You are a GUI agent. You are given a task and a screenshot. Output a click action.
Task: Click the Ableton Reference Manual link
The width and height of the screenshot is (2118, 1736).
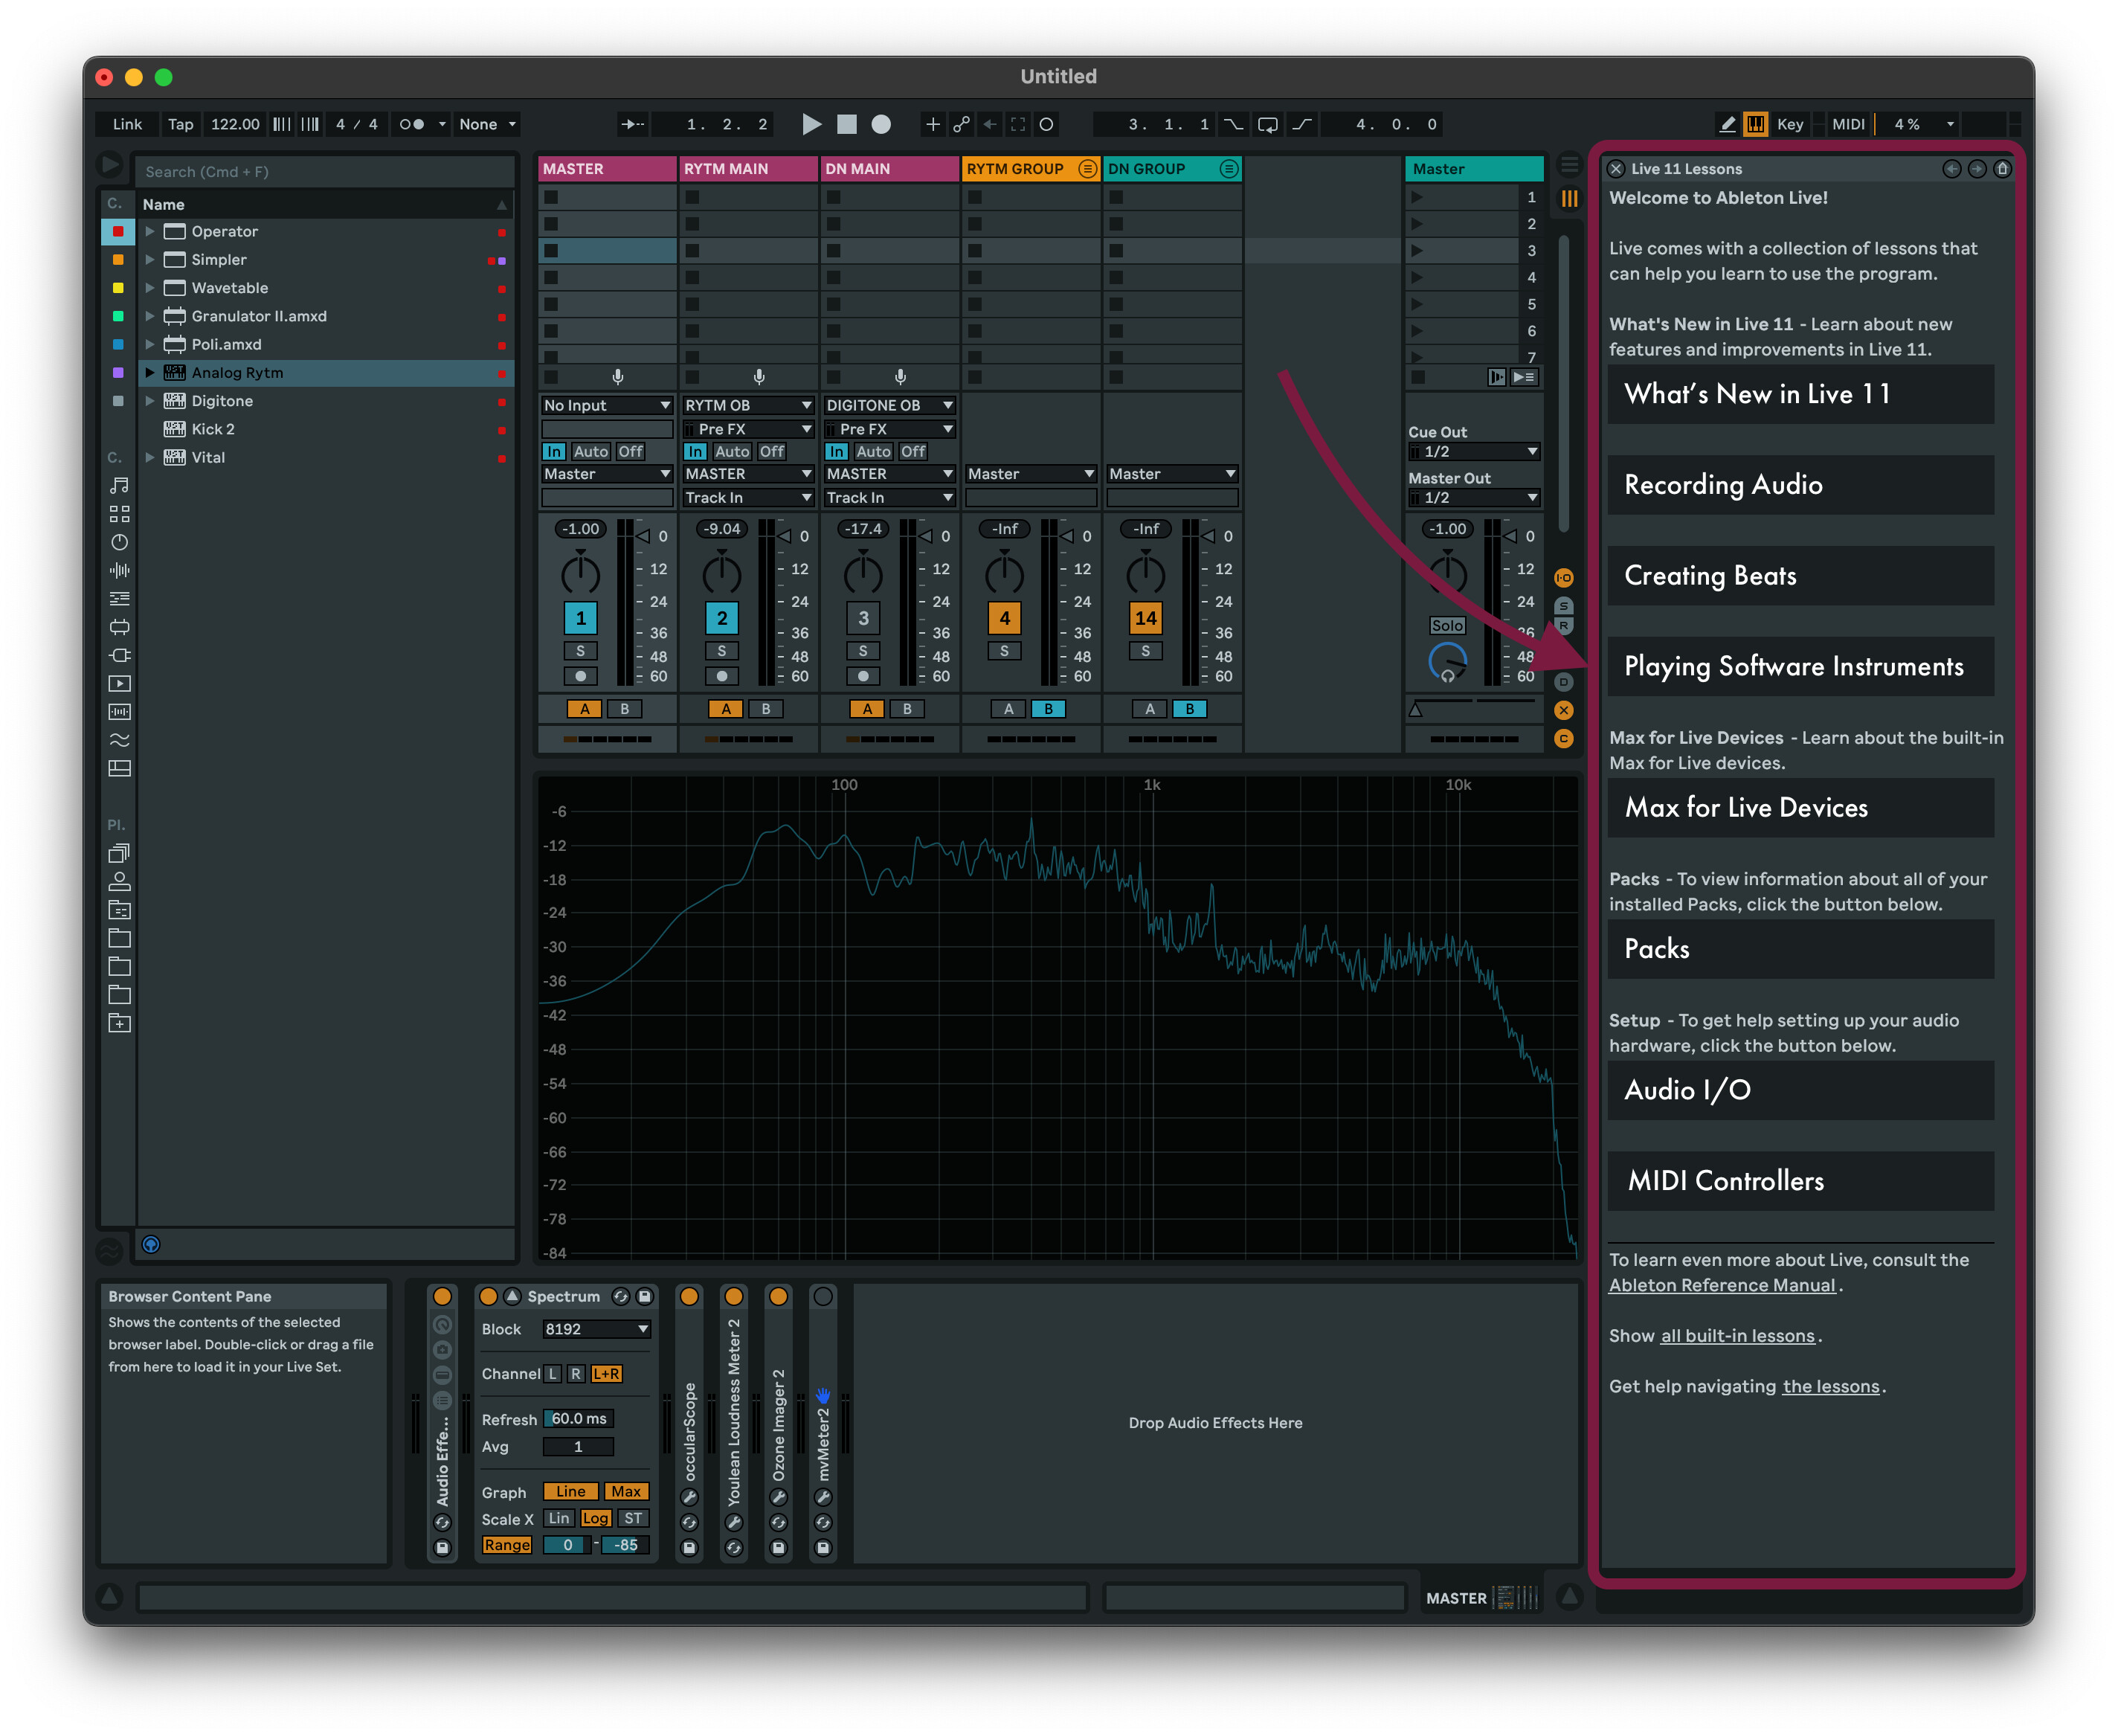pos(1722,1286)
